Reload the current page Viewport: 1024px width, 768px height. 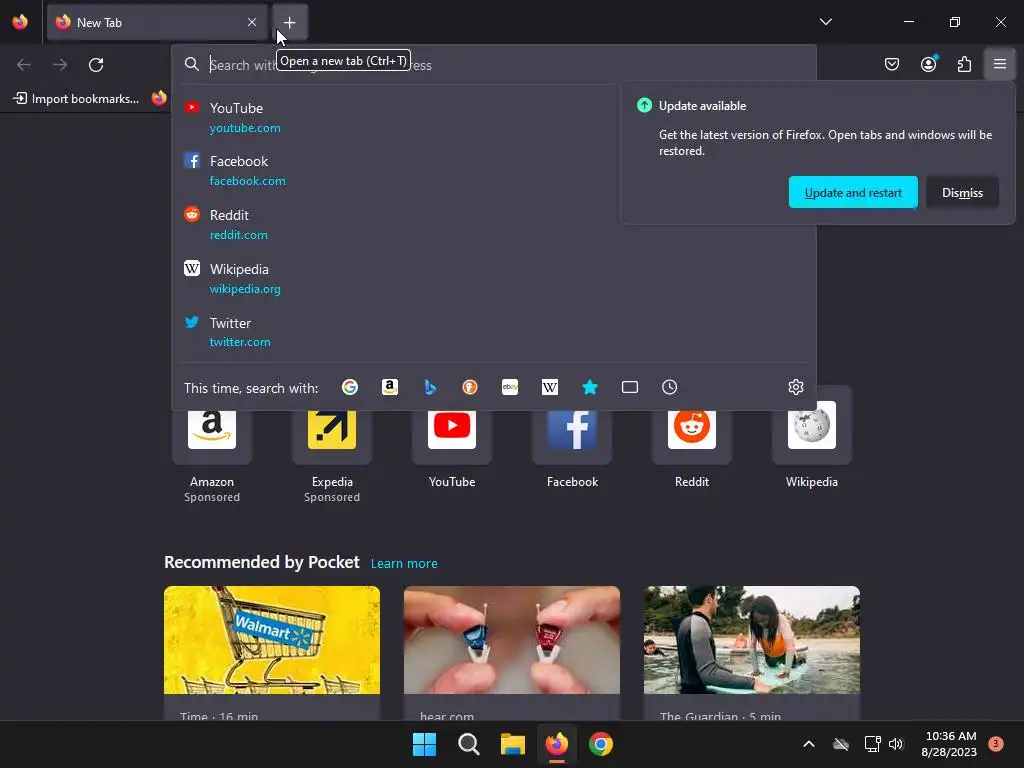tap(96, 65)
